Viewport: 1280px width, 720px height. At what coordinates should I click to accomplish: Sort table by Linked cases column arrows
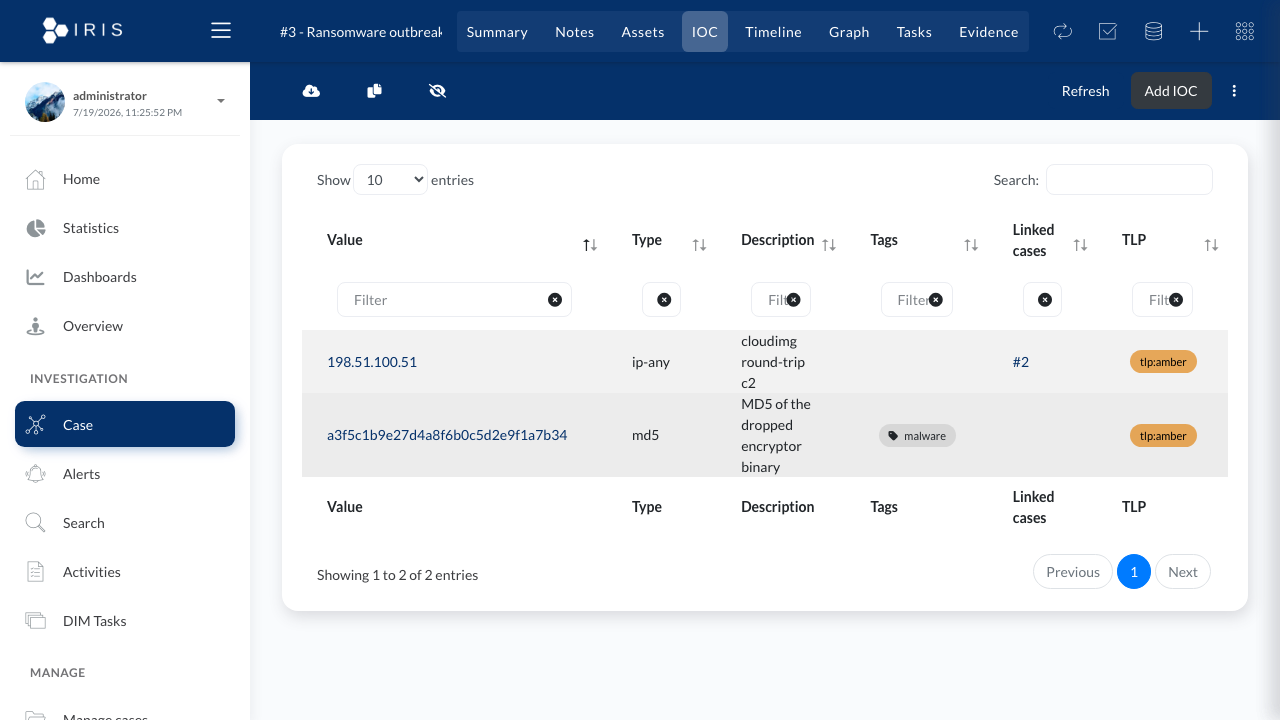tap(1080, 245)
